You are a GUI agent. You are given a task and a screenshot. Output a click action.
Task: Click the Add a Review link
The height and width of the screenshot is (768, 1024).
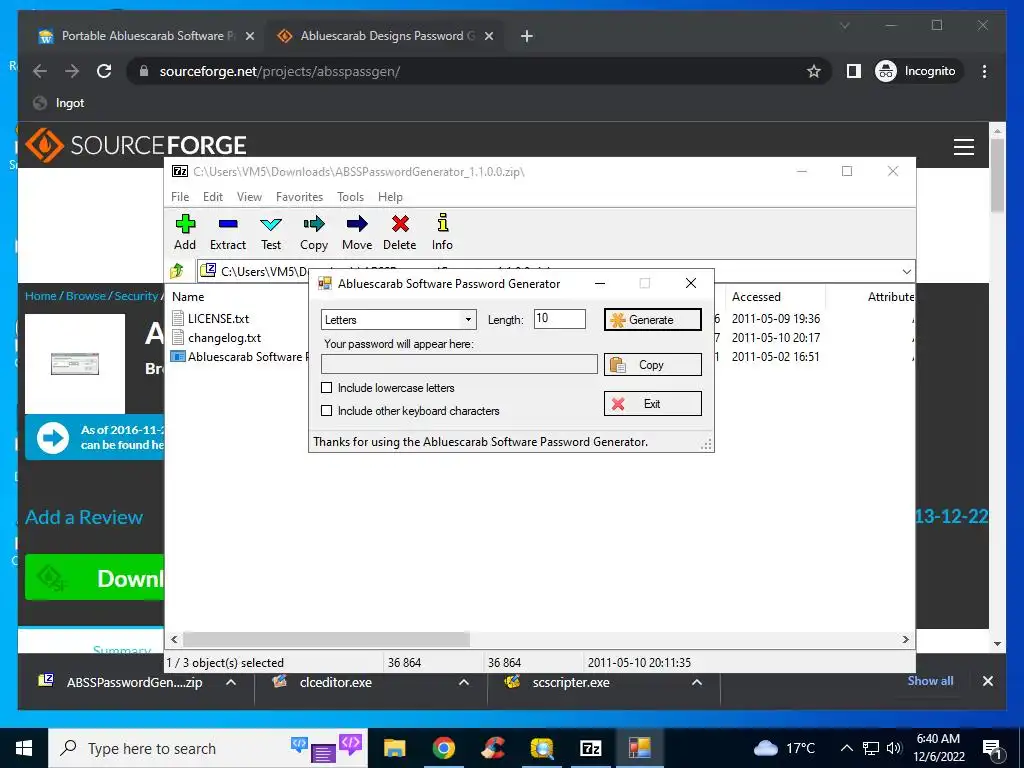[x=84, y=517]
